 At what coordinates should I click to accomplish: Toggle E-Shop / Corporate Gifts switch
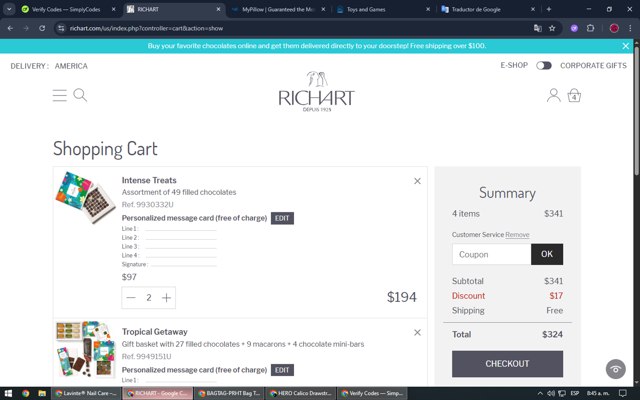[544, 65]
